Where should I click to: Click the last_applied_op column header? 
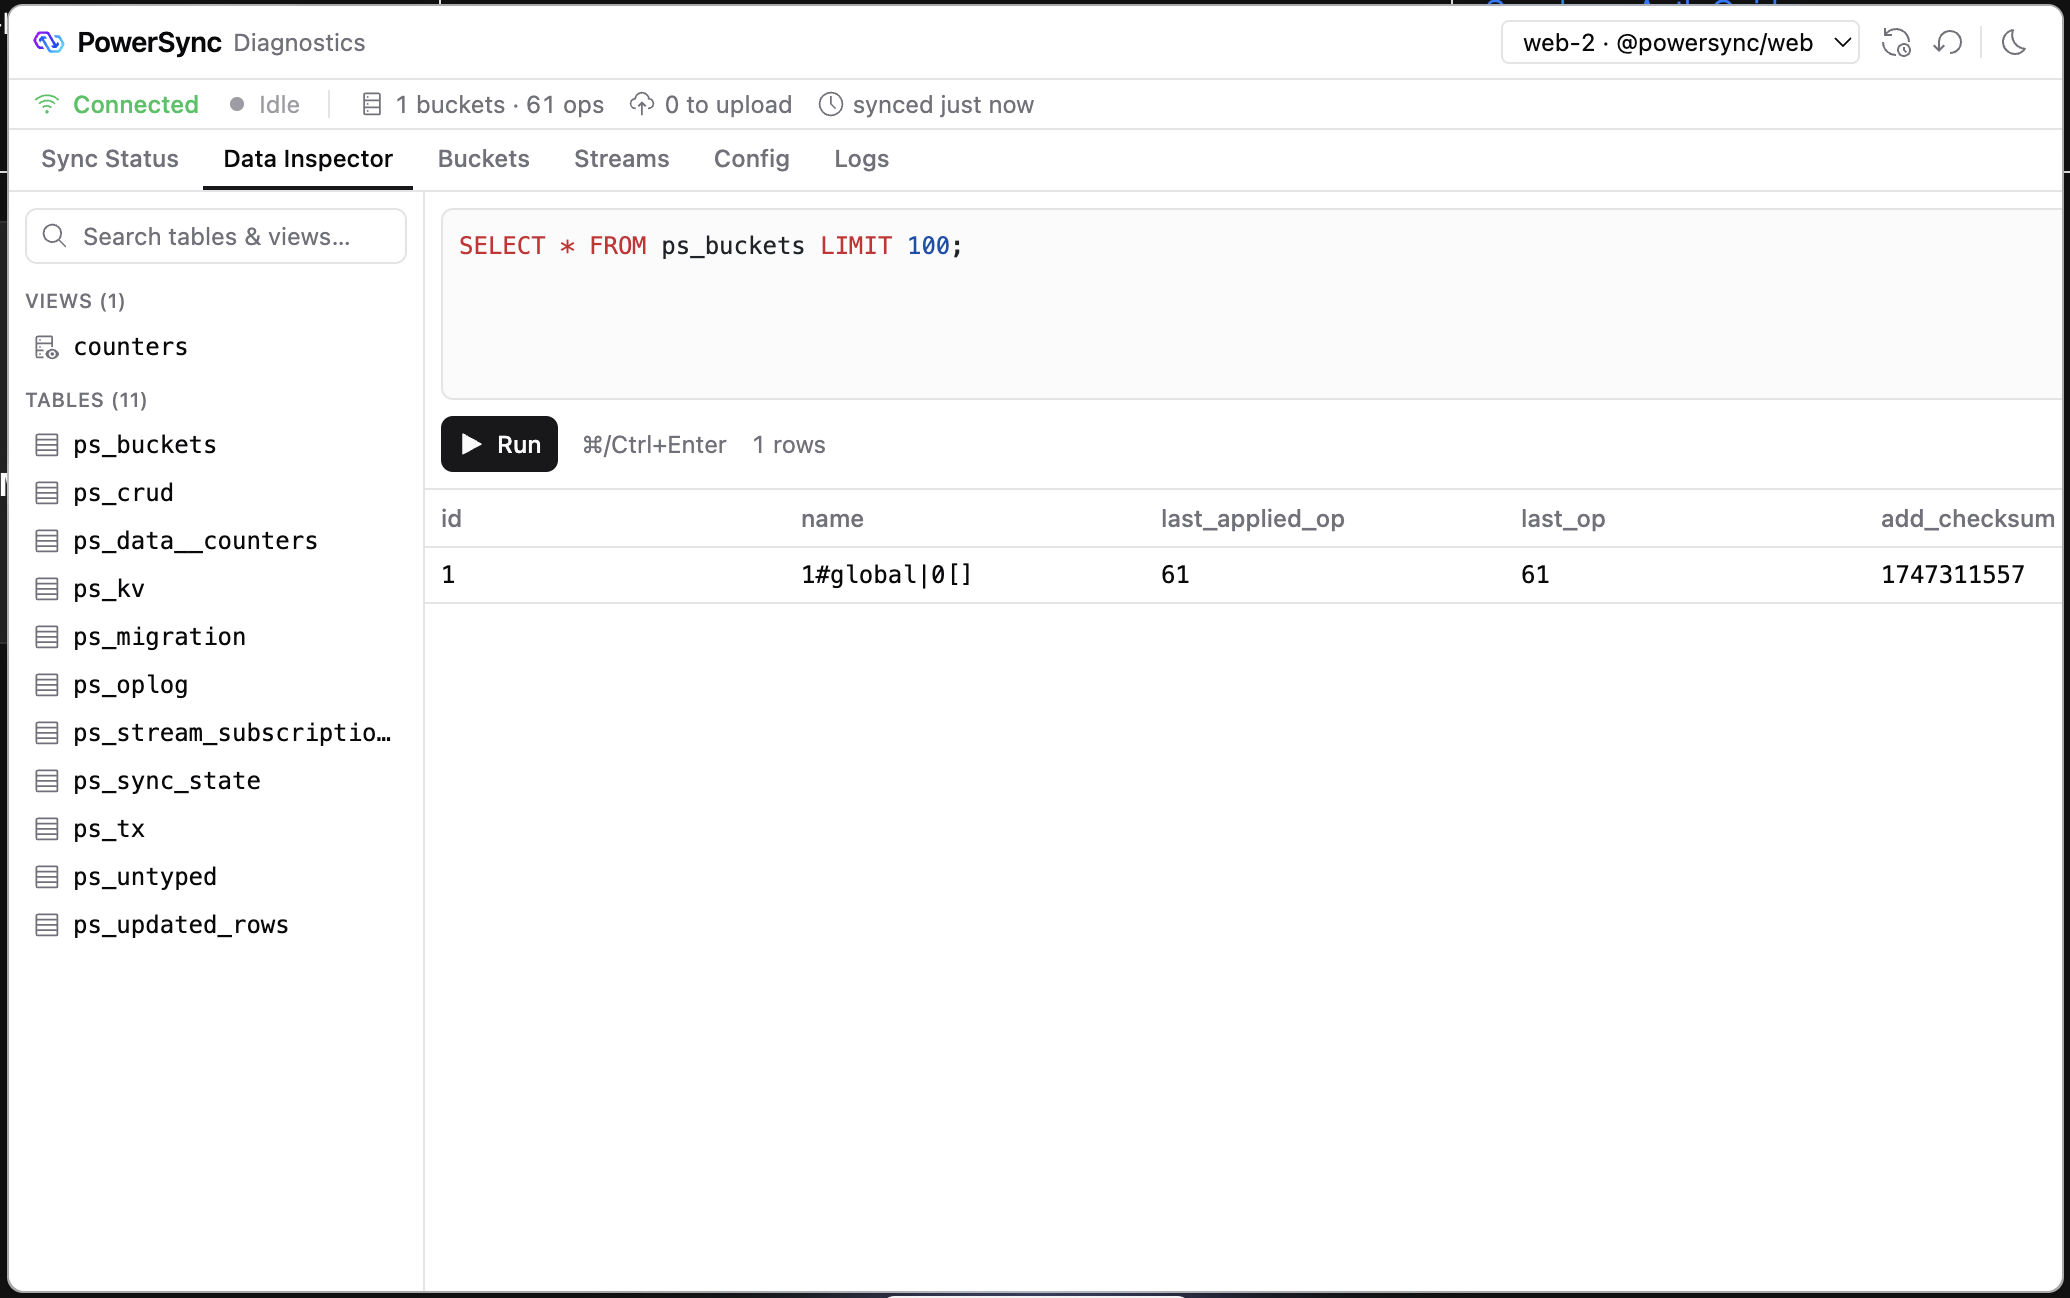(1252, 518)
